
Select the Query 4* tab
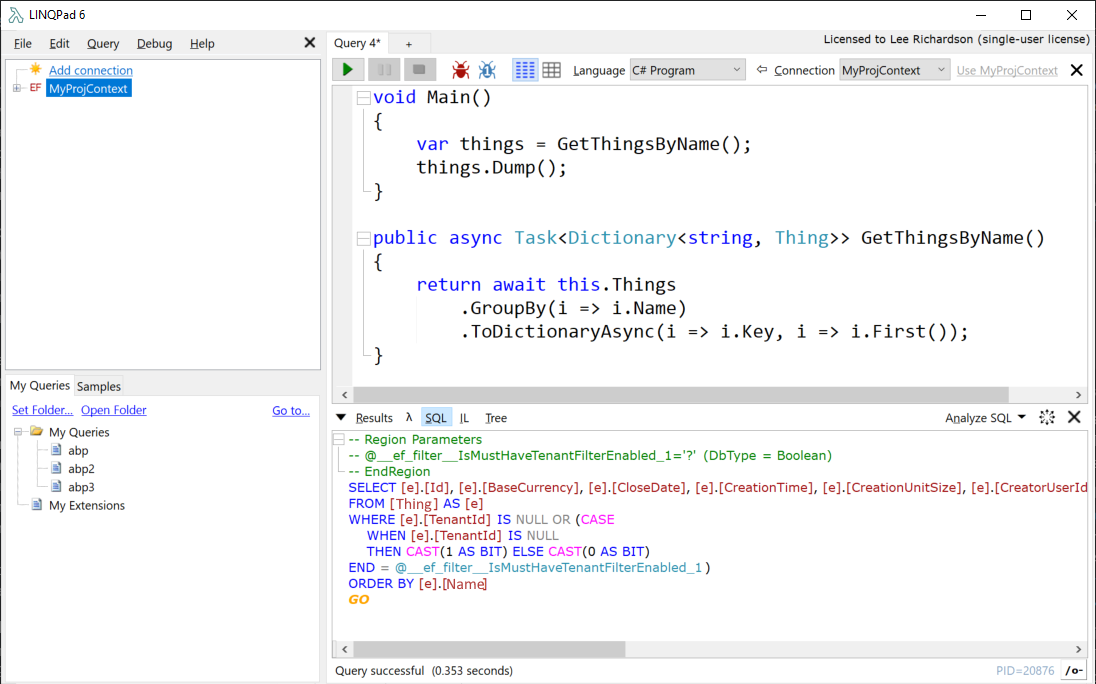(x=357, y=43)
